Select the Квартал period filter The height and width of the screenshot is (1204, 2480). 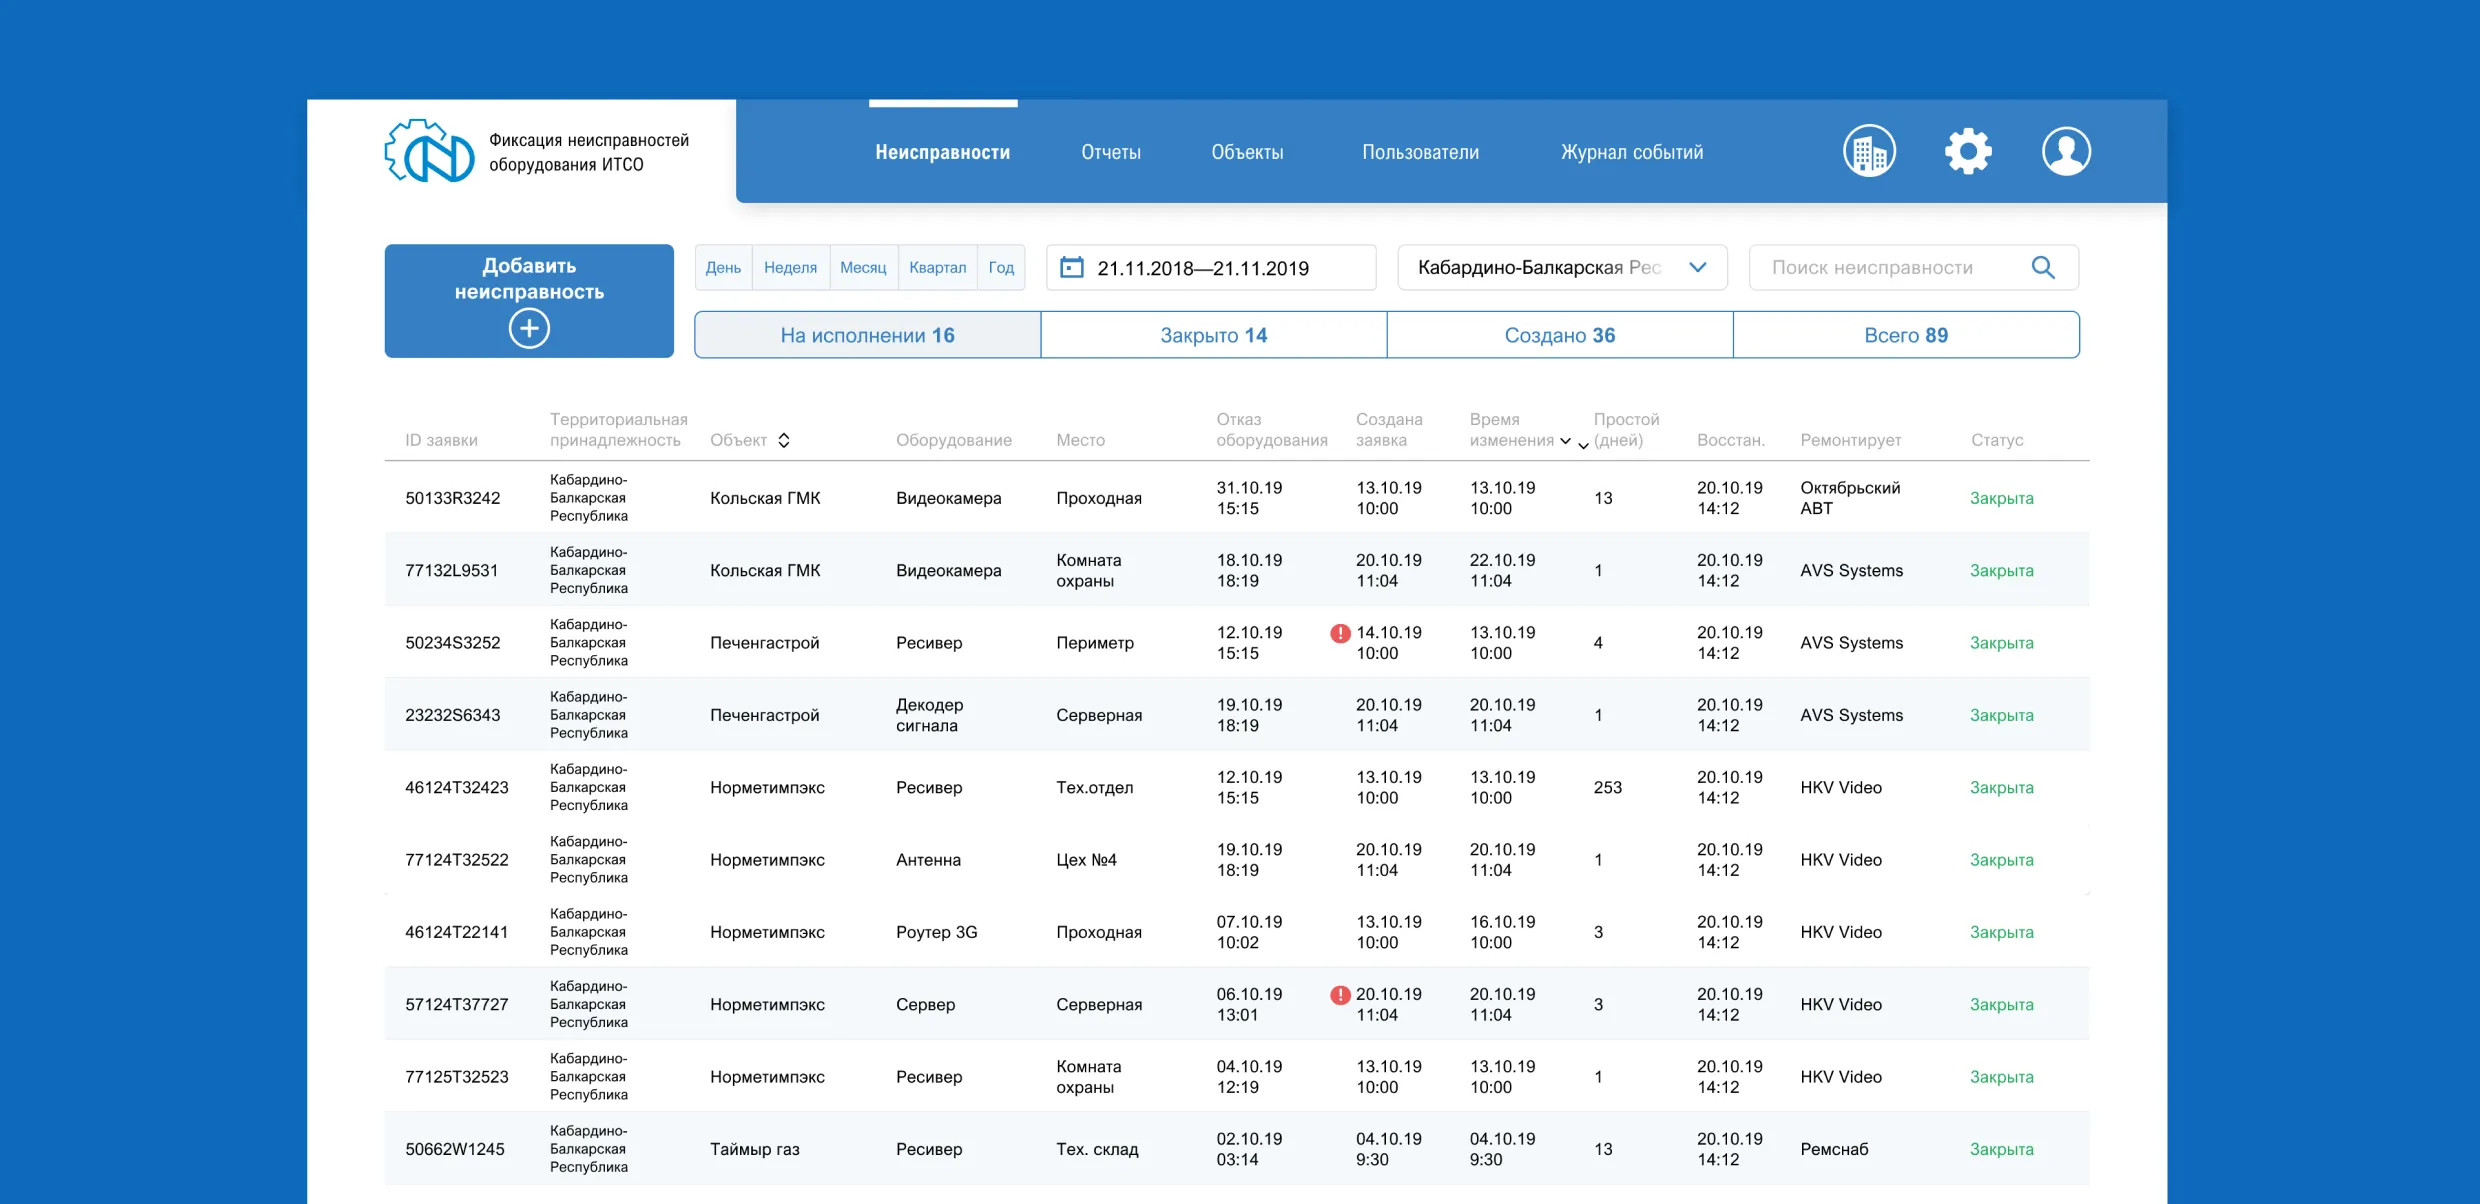tap(937, 268)
